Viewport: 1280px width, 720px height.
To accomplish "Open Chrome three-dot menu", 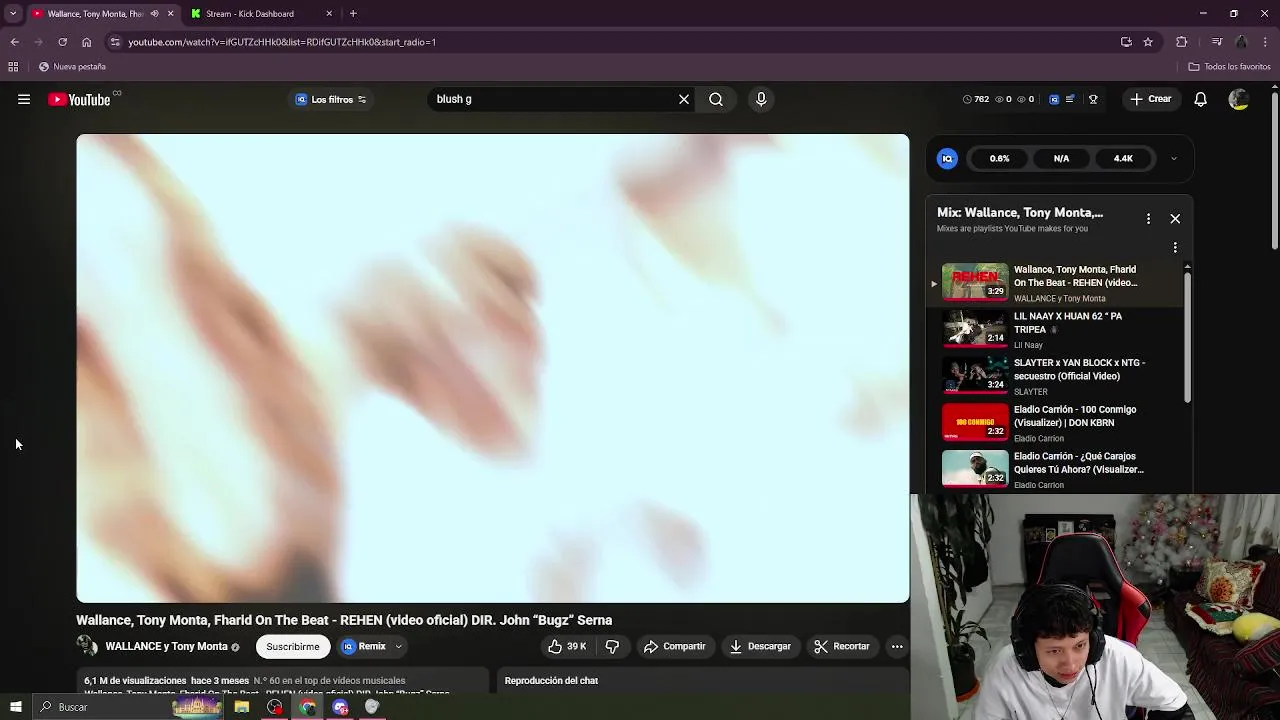I will pos(1266,42).
